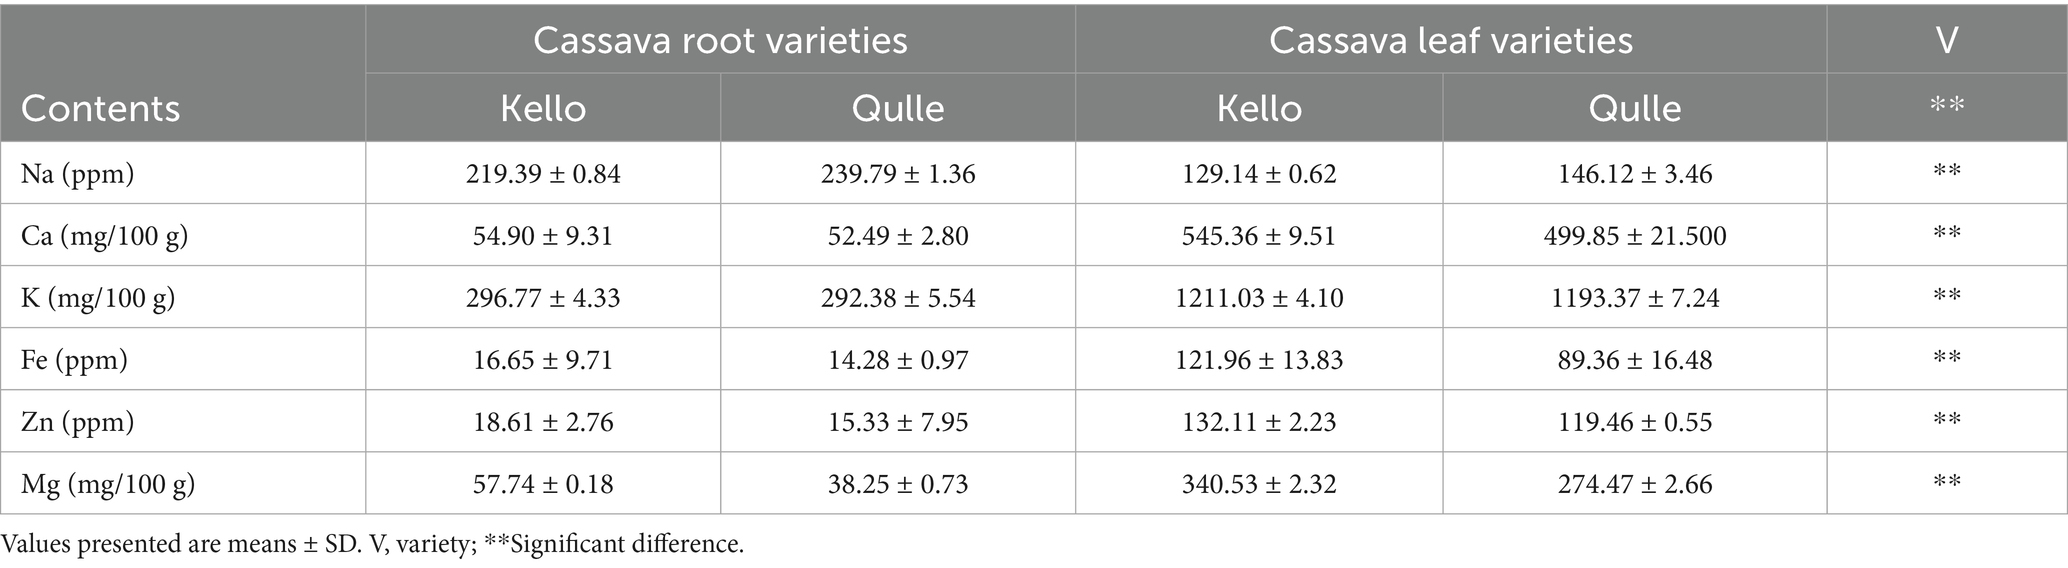2068x568 pixels.
Task: Click the Cassava leaf varieties header
Action: 1450,41
